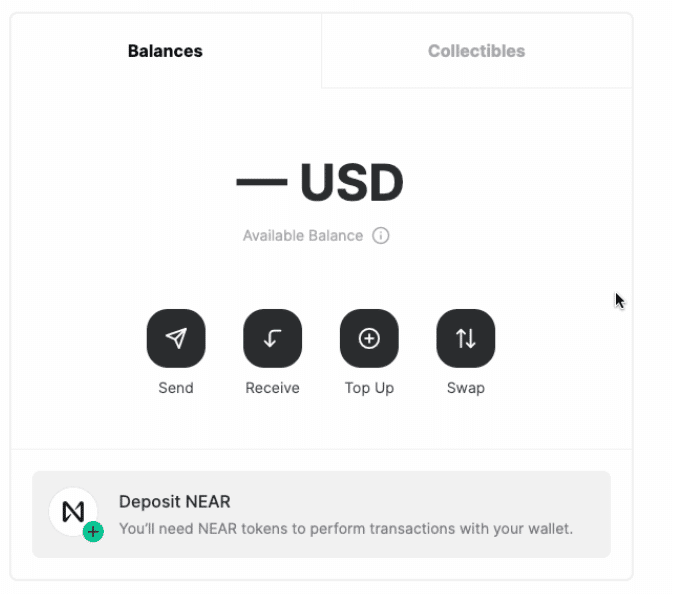Tap the green plus badge on NEAR logo

click(93, 532)
